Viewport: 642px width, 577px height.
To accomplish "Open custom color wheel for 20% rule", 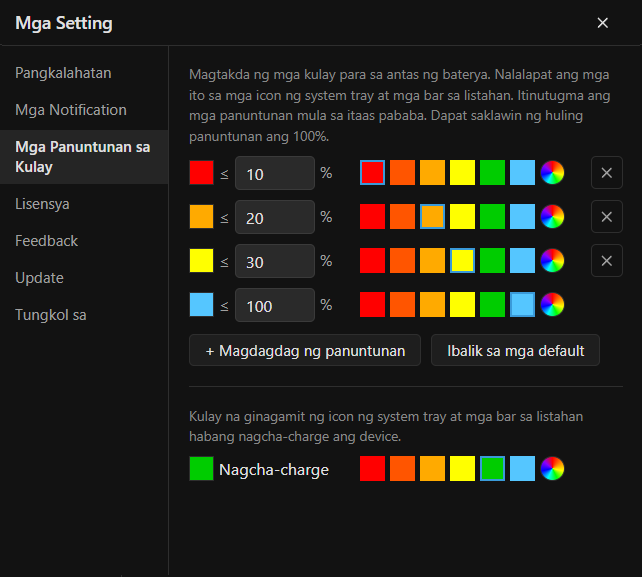I will [x=552, y=216].
